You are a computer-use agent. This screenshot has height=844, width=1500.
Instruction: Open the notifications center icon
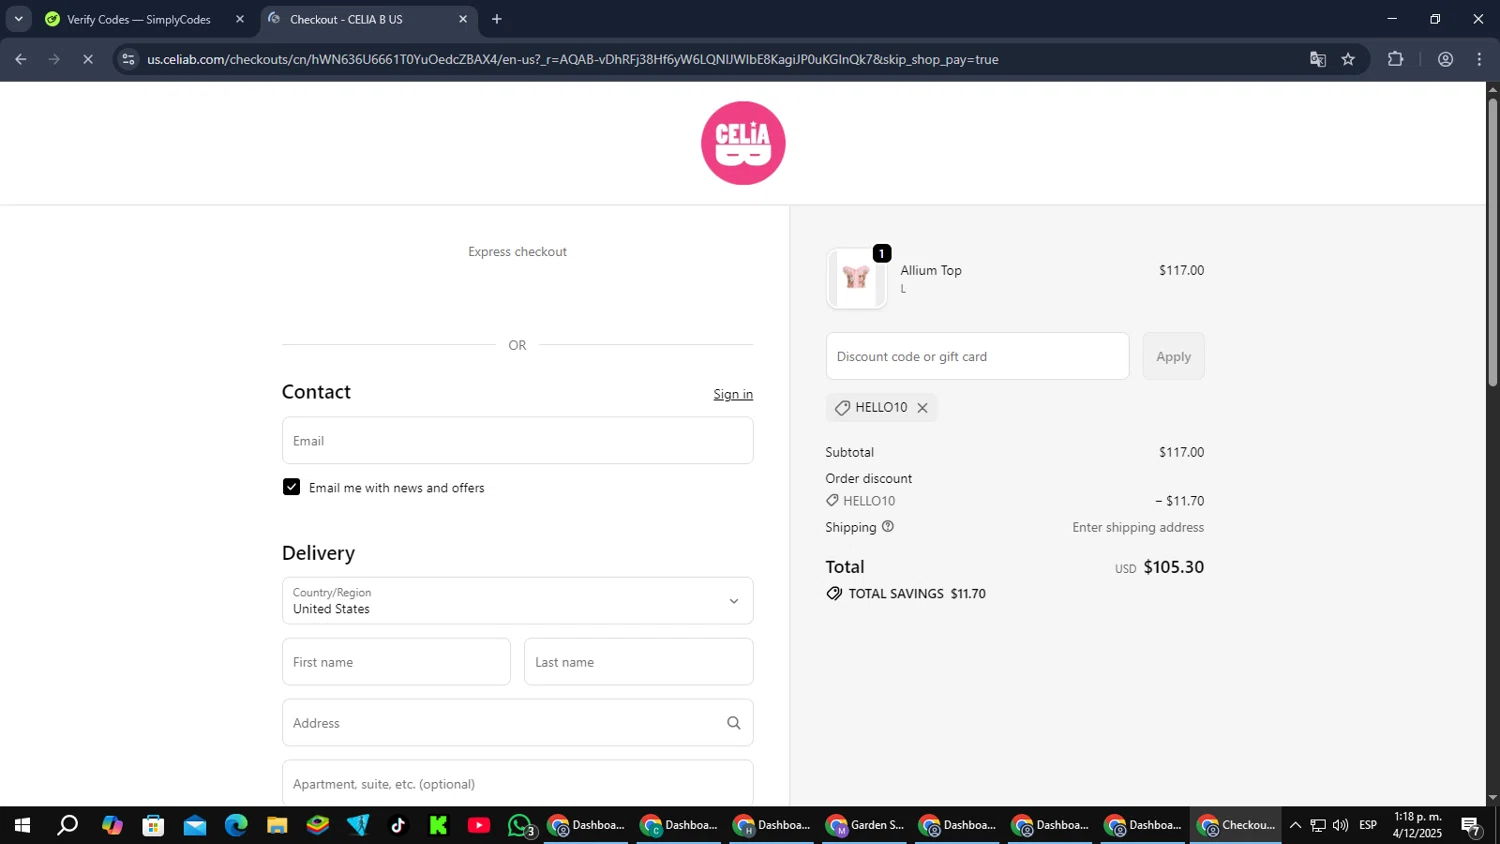click(x=1471, y=825)
